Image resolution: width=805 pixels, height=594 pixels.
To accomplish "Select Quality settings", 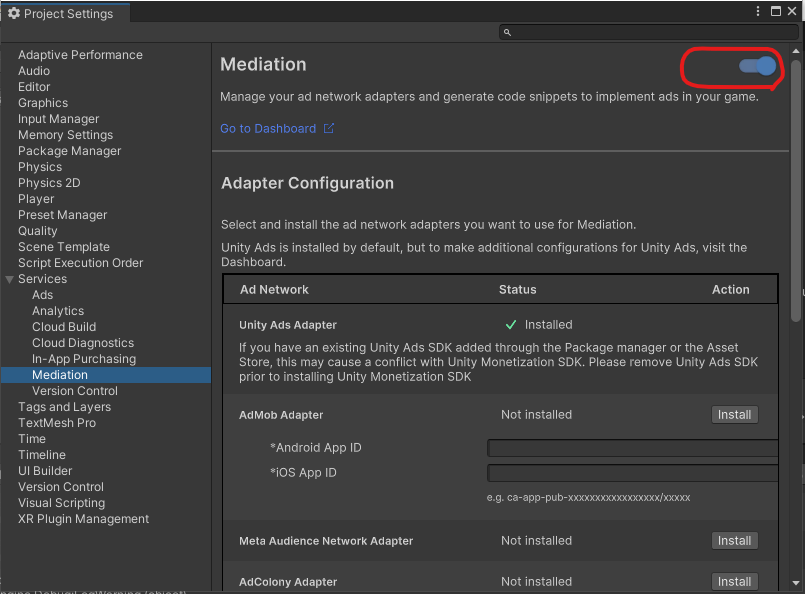I will coord(38,231).
